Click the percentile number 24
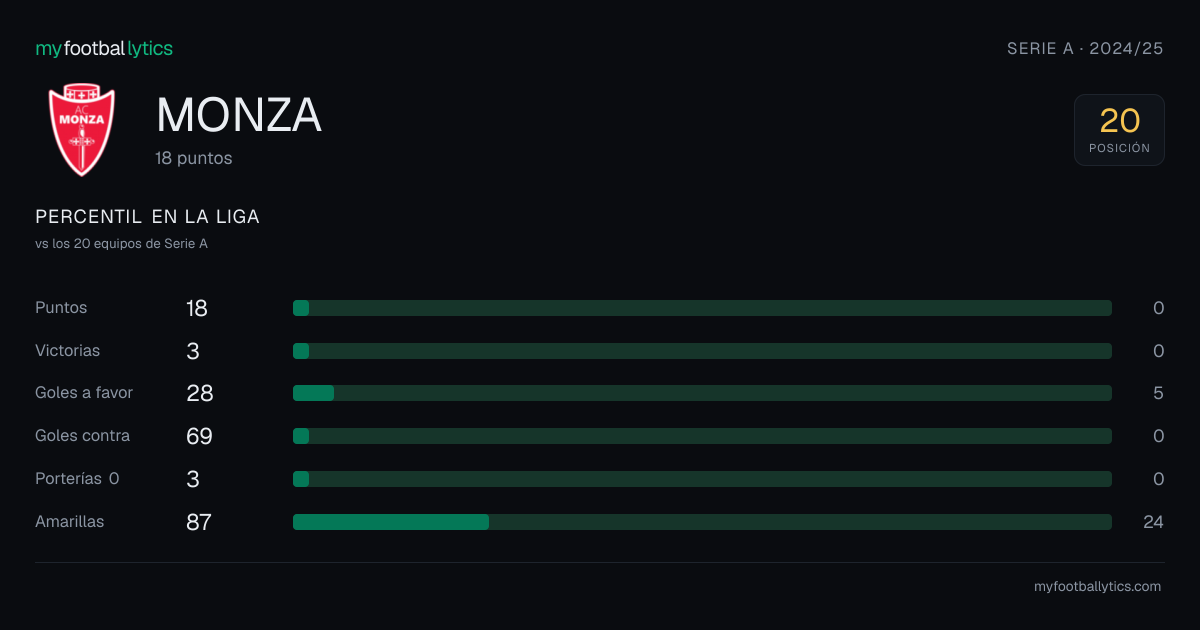 pyautogui.click(x=1153, y=522)
